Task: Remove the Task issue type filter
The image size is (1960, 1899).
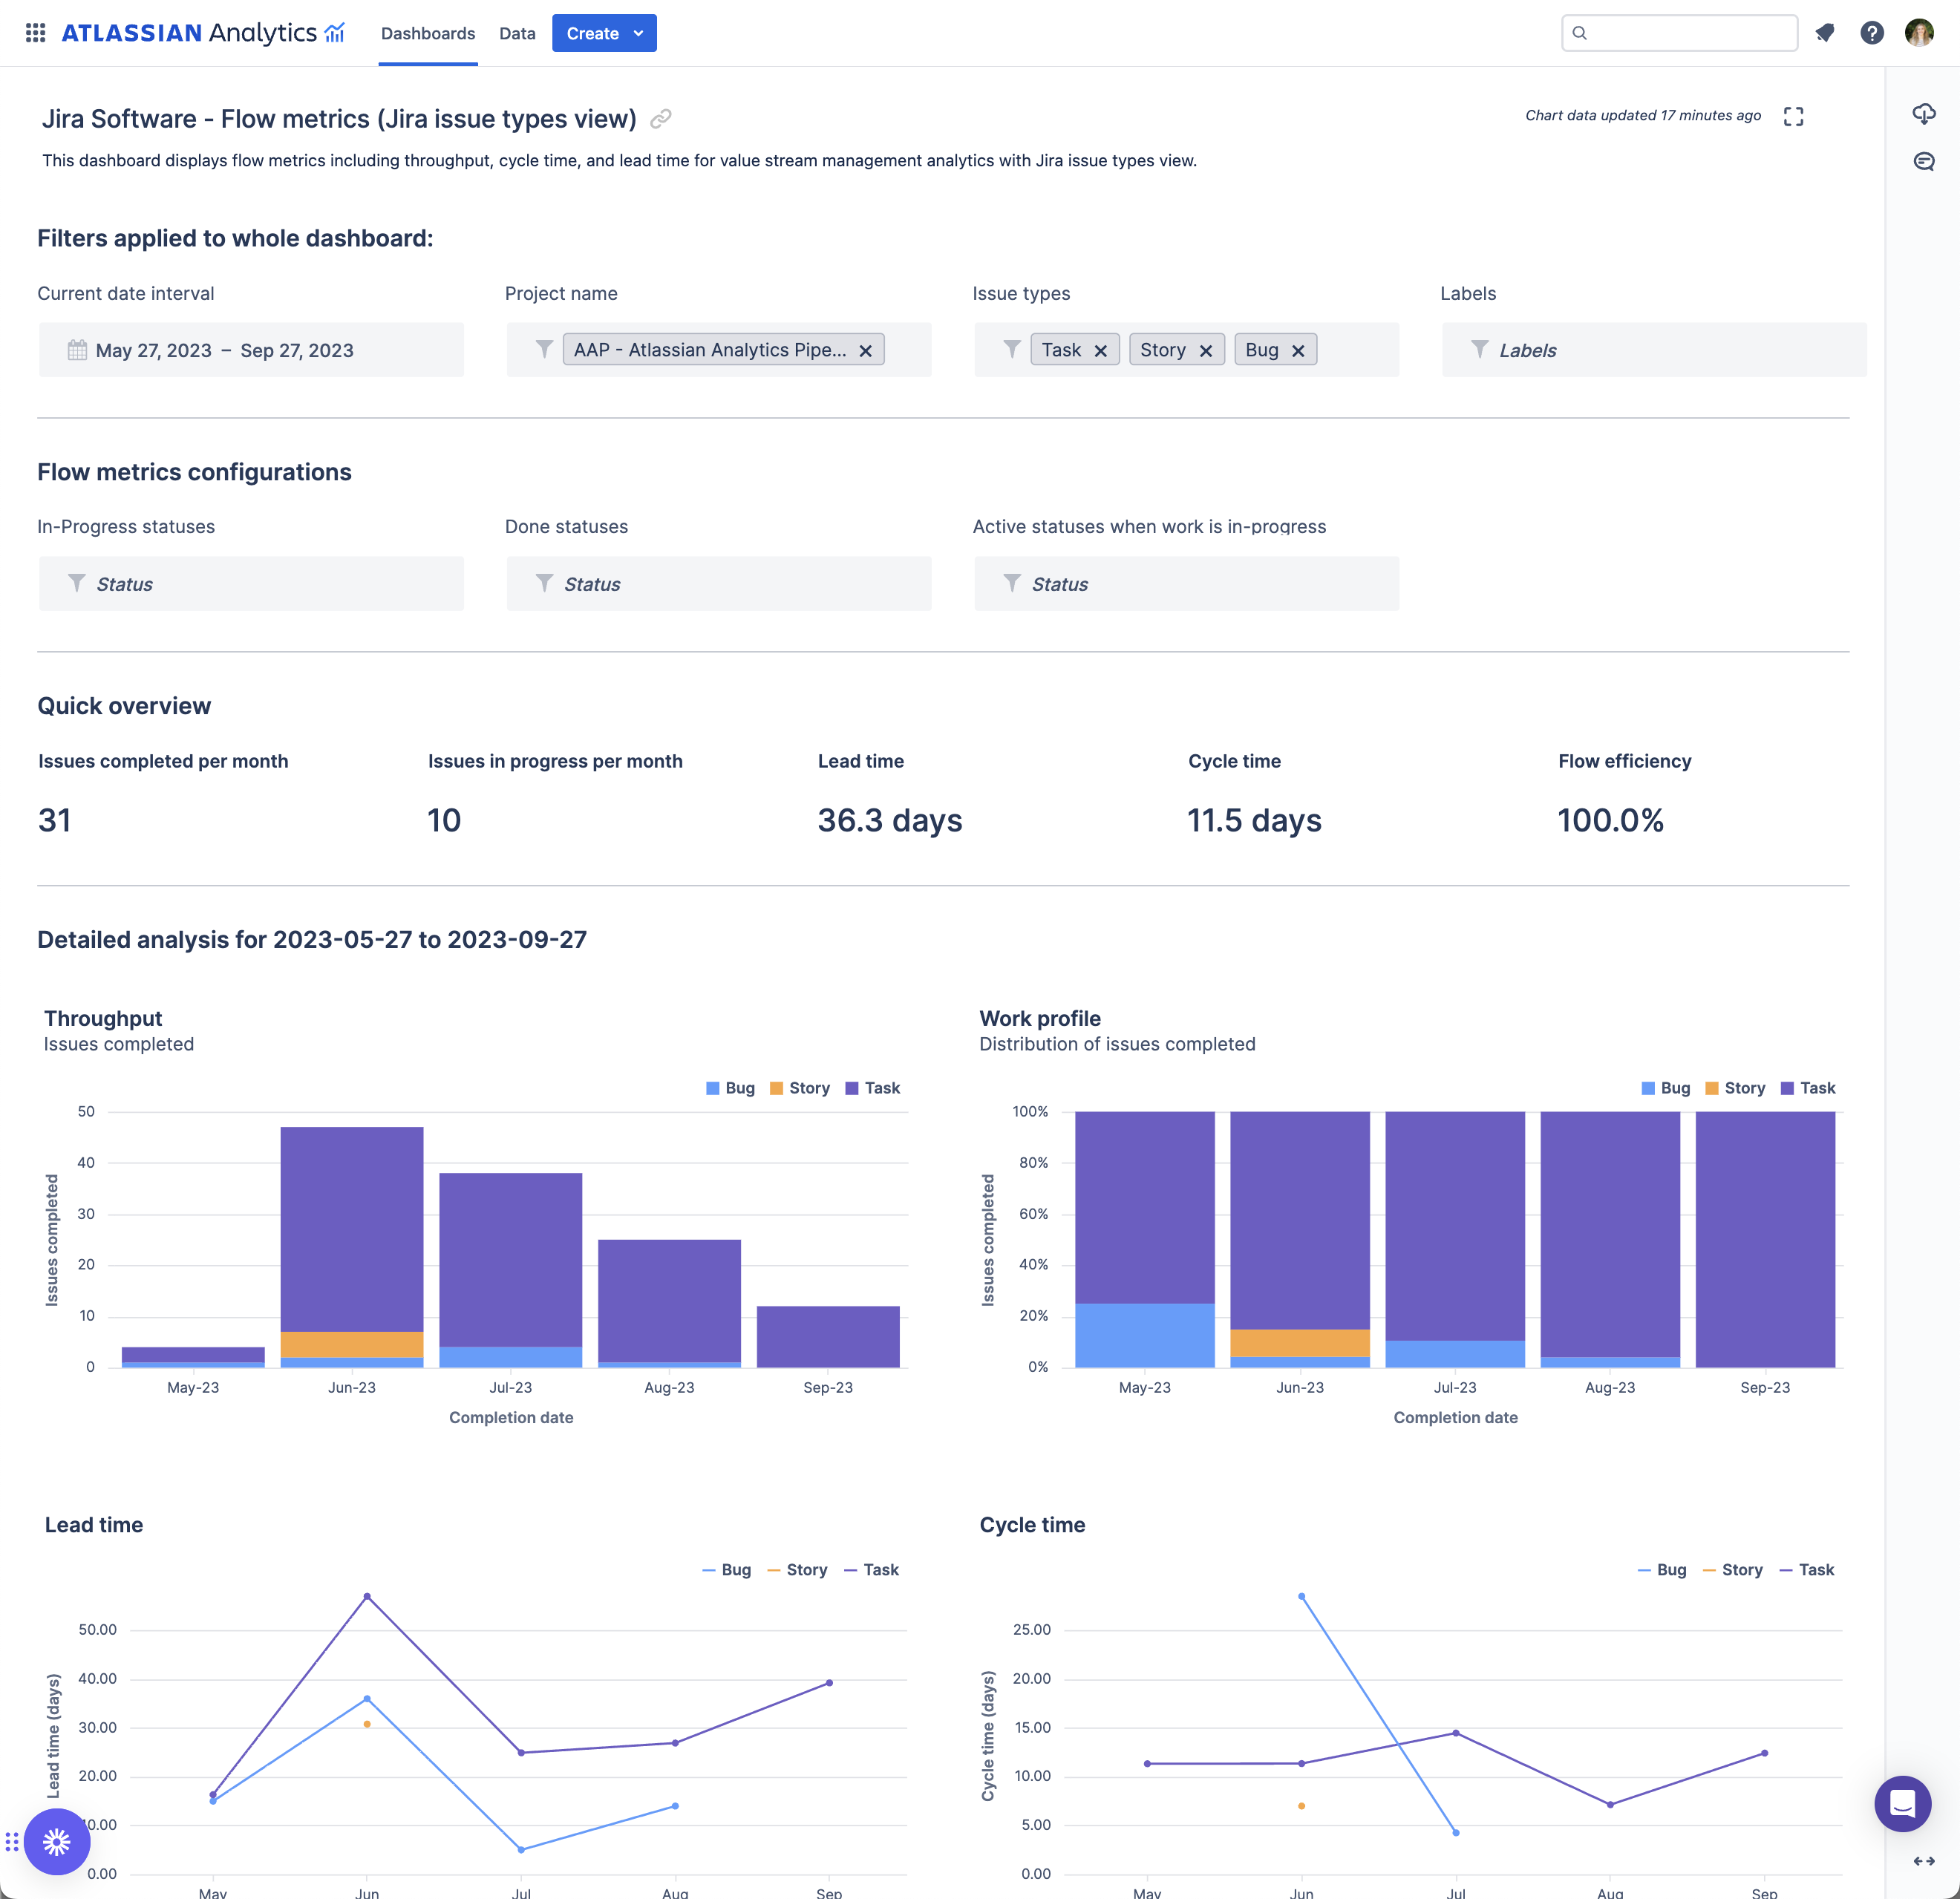Action: click(x=1100, y=350)
